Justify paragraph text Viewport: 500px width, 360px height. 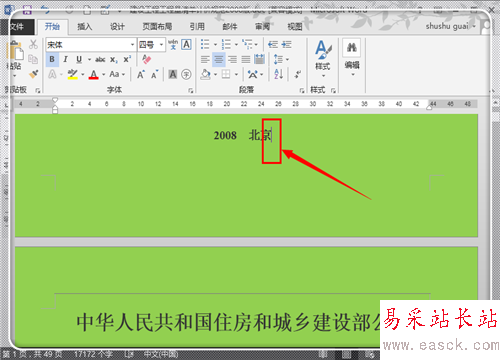[246, 59]
